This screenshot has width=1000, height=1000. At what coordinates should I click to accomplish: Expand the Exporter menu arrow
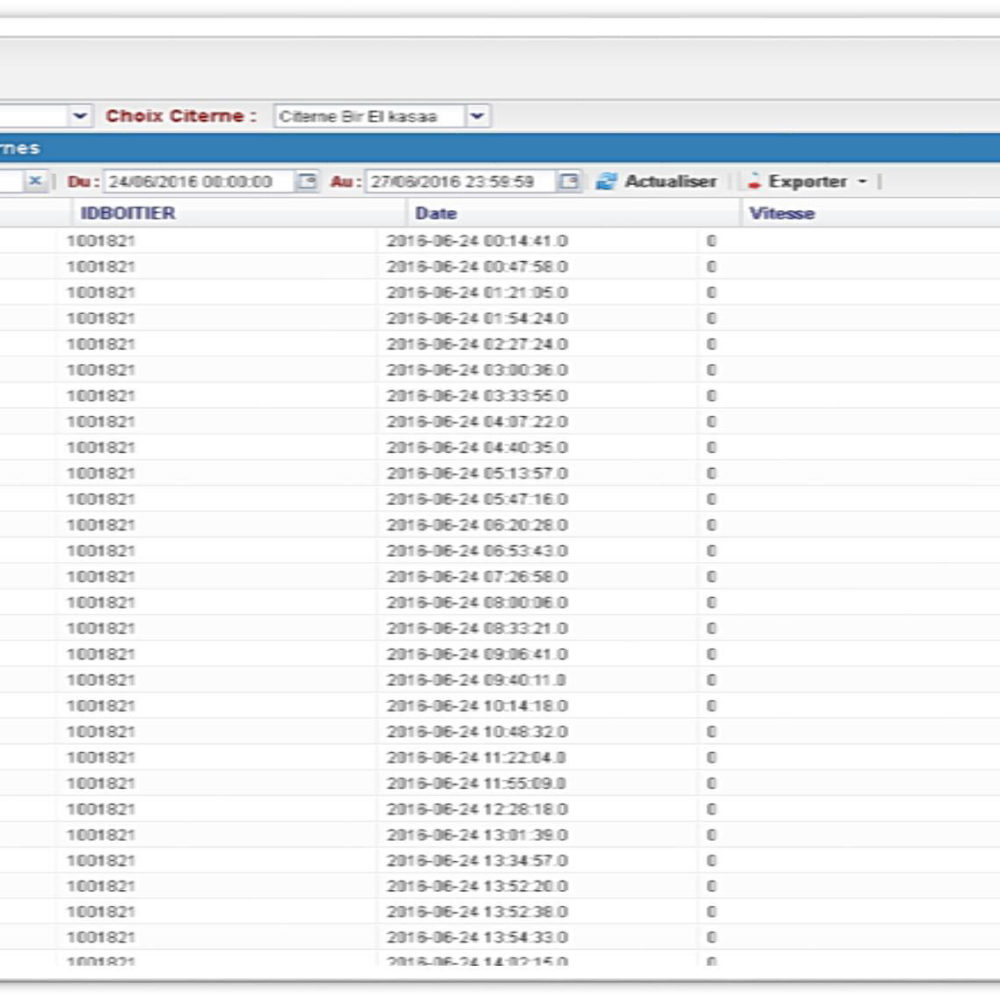(x=862, y=182)
